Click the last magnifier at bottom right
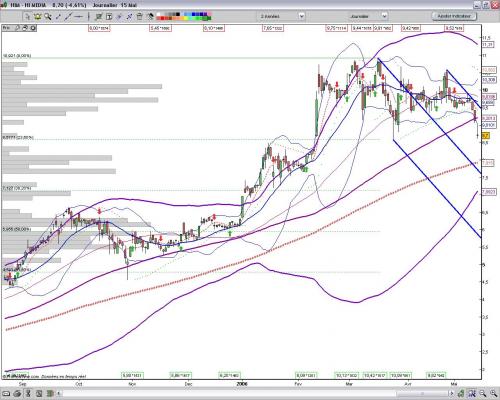 coord(493,394)
